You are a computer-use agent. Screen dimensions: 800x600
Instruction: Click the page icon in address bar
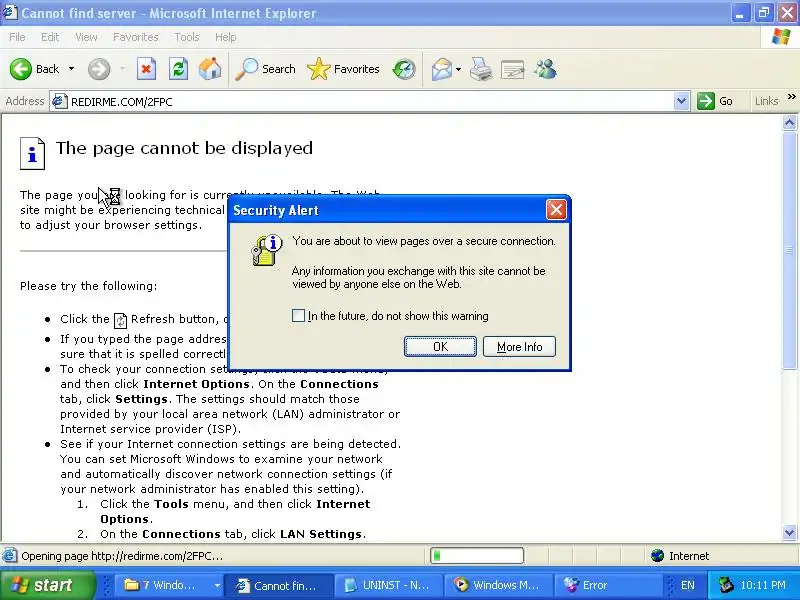click(x=59, y=102)
